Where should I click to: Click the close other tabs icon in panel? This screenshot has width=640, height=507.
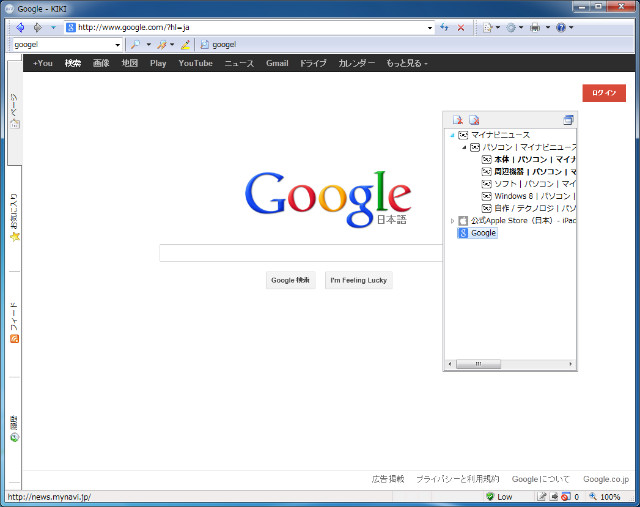(474, 120)
